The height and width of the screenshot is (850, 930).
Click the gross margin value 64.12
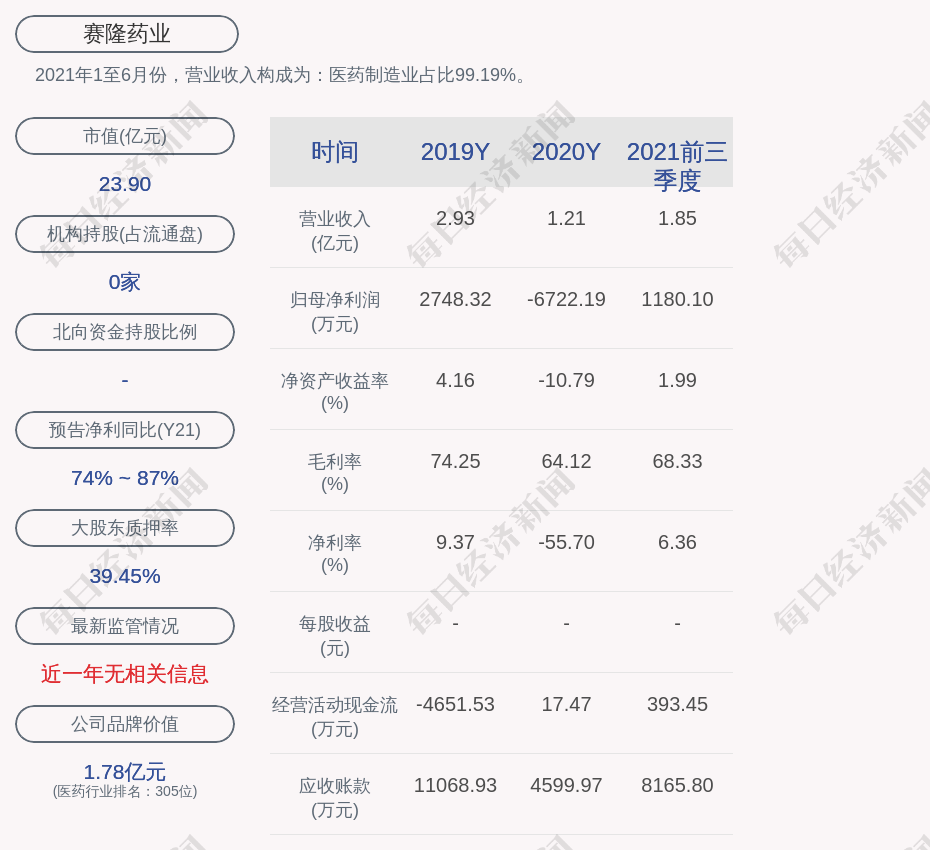pyautogui.click(x=566, y=461)
